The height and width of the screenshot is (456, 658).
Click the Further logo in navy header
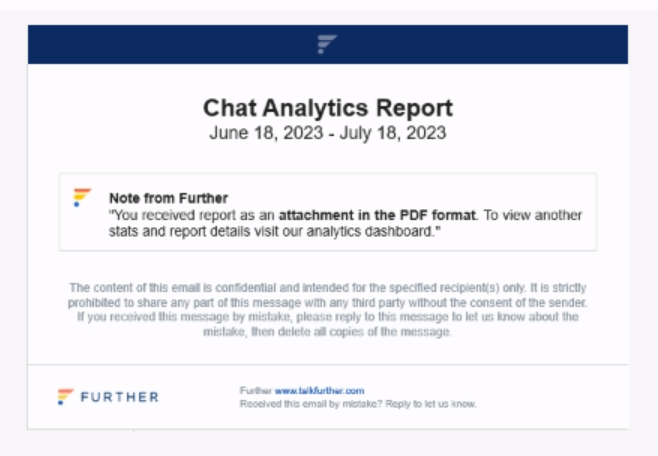coord(327,44)
